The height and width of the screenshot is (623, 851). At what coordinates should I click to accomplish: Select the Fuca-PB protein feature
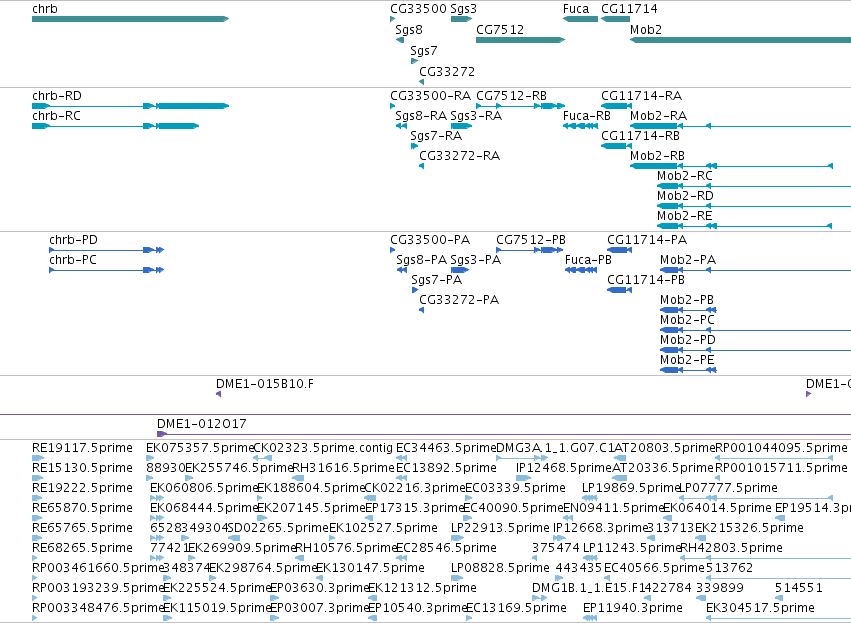[581, 270]
